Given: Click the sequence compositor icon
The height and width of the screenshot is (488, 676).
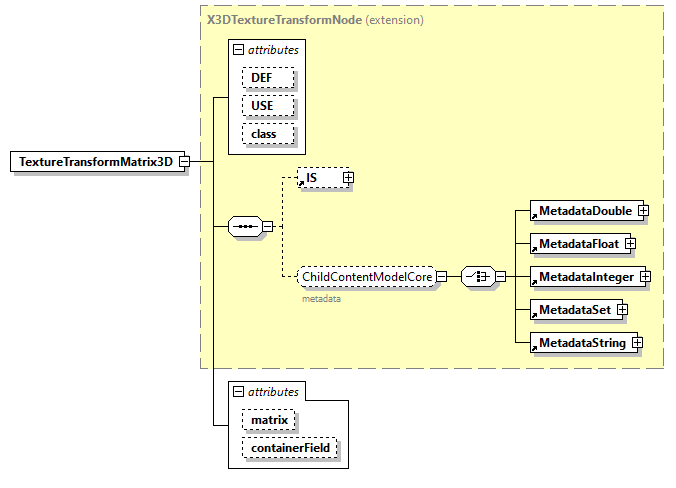Looking at the screenshot, I should click(244, 227).
